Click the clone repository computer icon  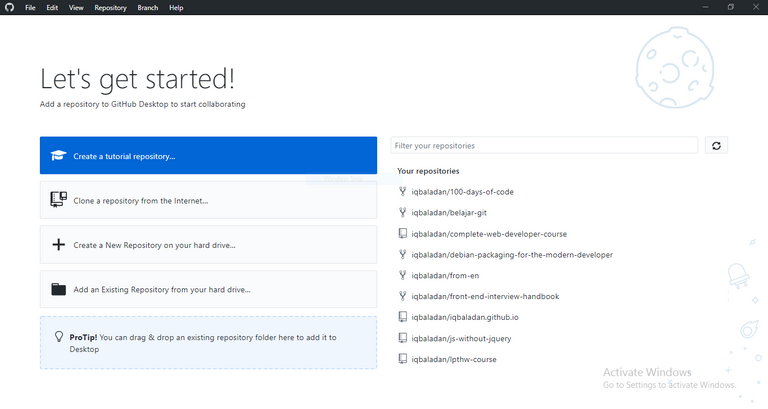pos(58,199)
